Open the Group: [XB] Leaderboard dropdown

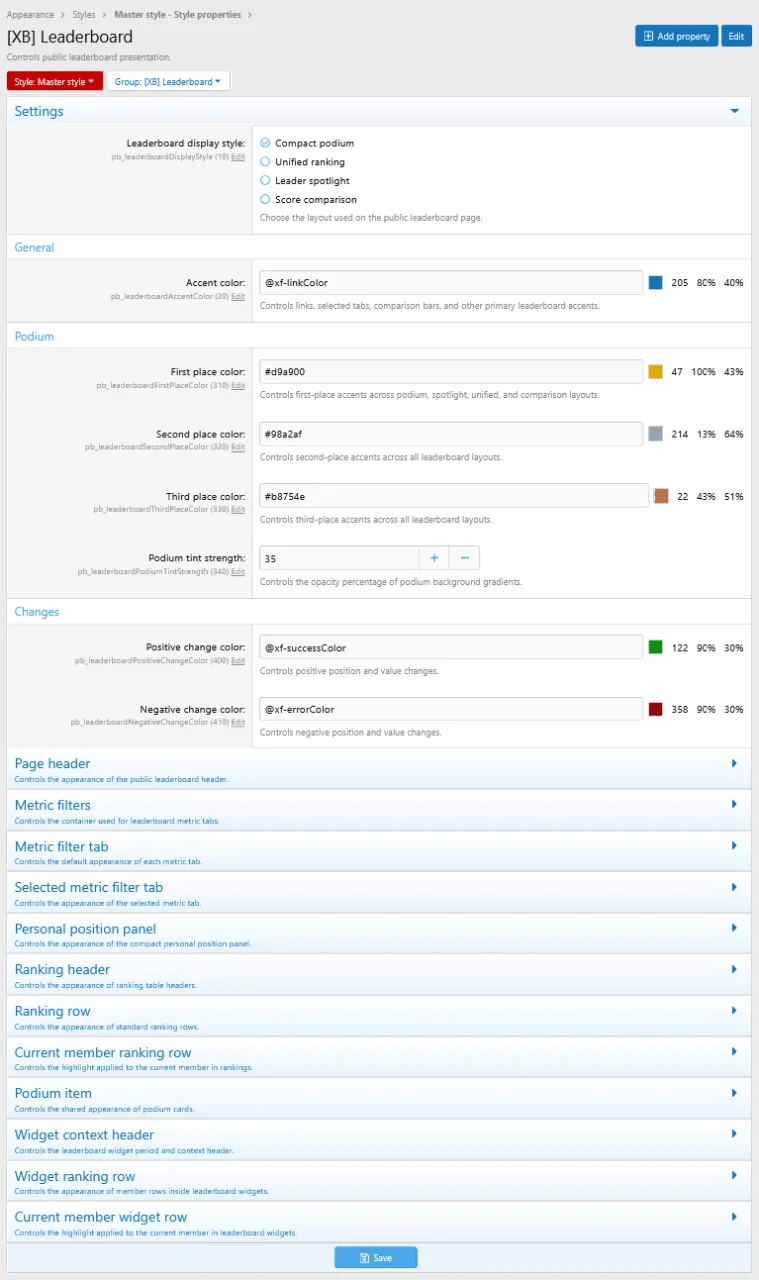[168, 81]
